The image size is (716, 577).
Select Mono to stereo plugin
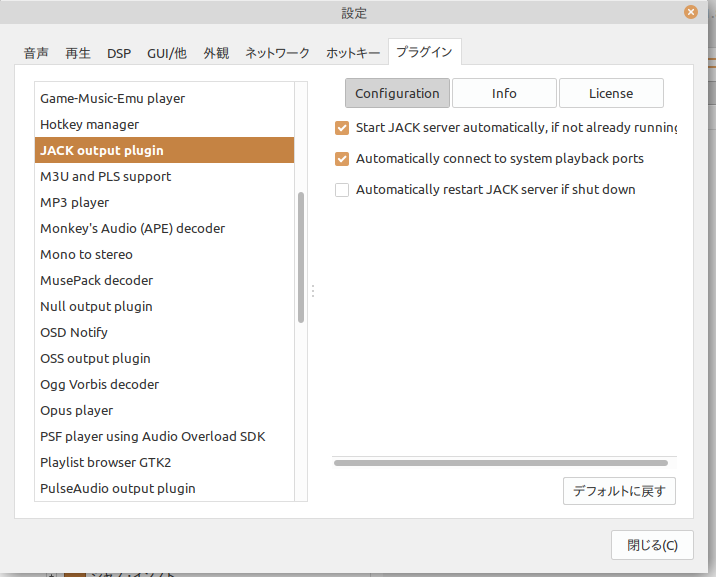pos(164,254)
